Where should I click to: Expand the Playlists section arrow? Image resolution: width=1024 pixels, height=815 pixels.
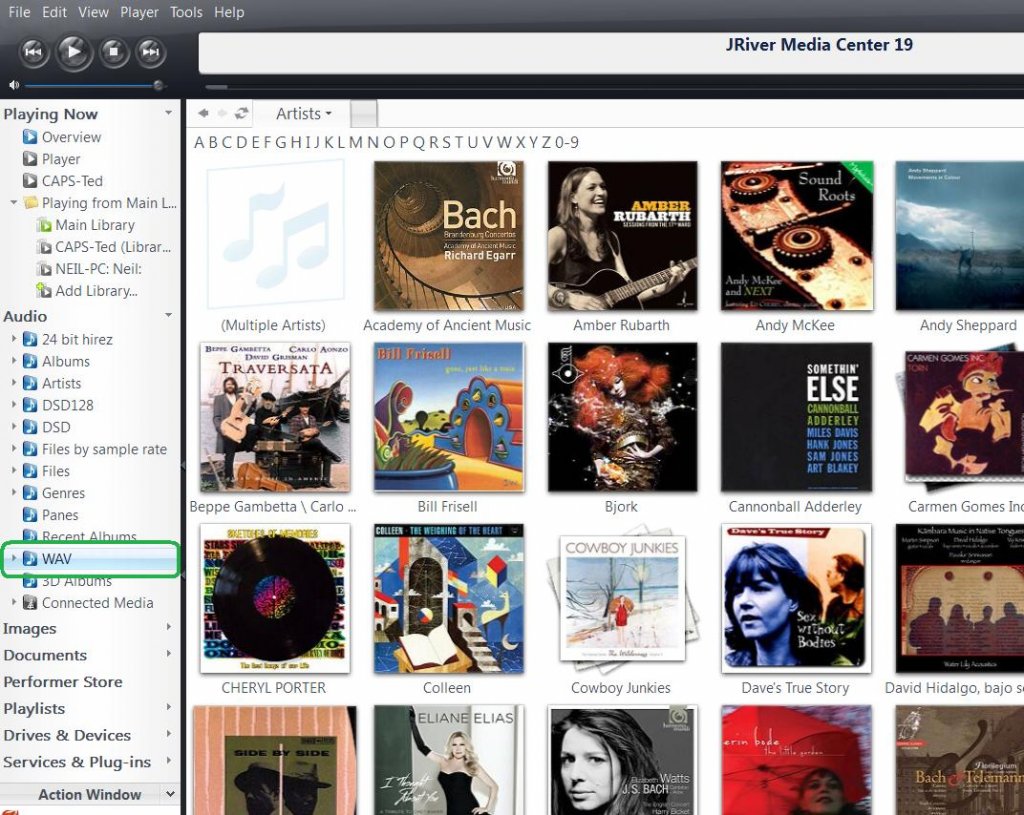[168, 707]
